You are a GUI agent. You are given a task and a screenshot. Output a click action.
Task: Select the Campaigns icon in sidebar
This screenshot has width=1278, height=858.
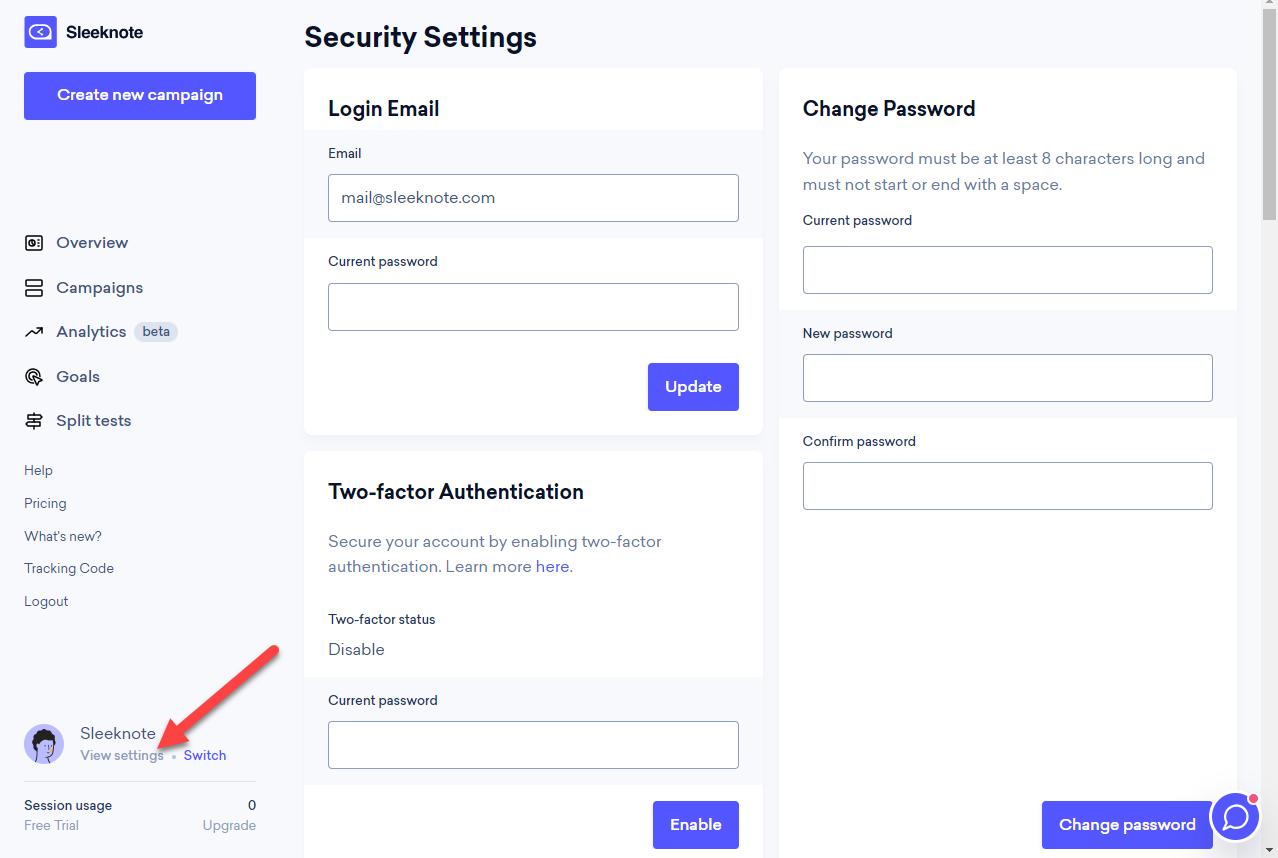[x=34, y=288]
